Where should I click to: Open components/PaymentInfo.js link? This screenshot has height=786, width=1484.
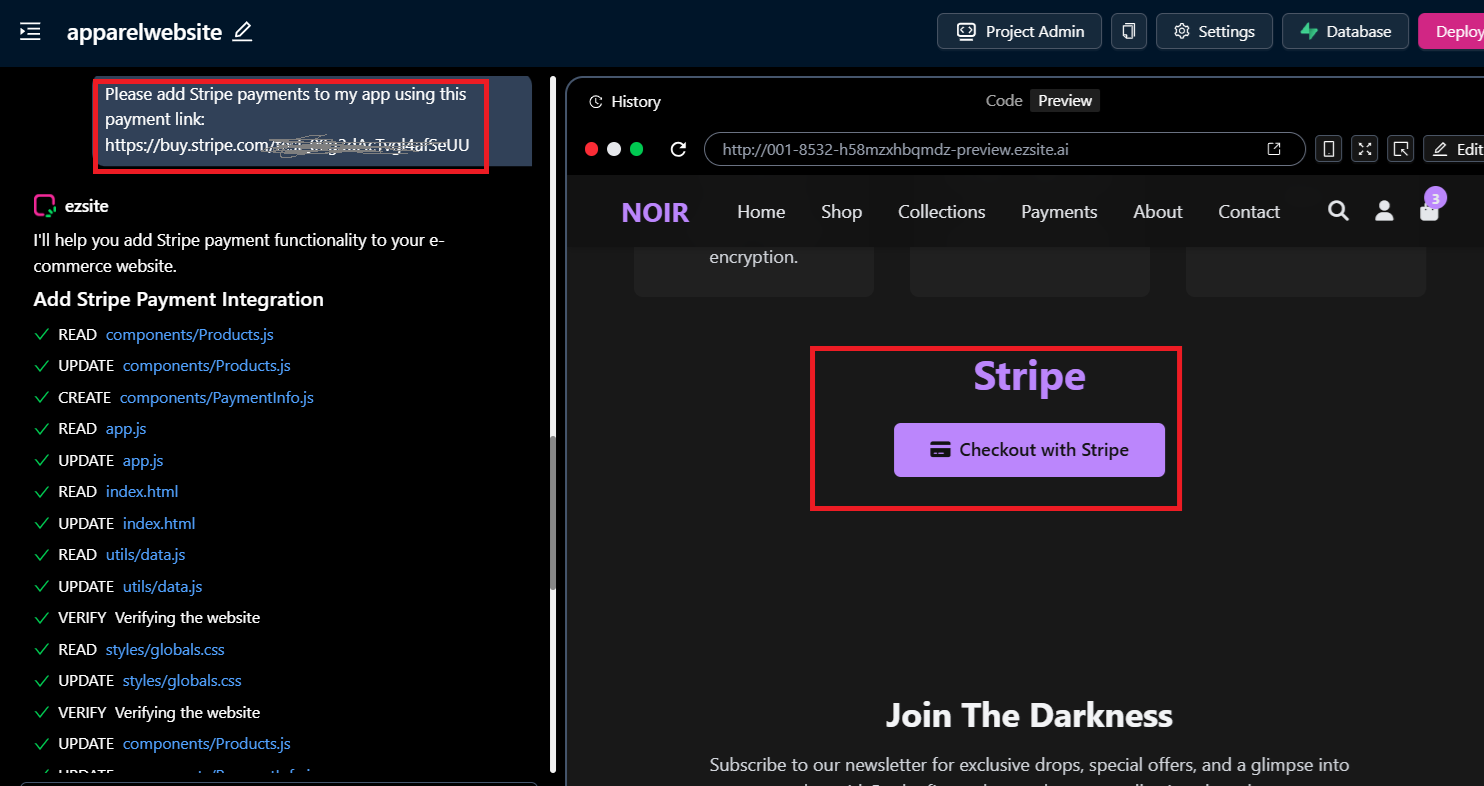[x=217, y=397]
